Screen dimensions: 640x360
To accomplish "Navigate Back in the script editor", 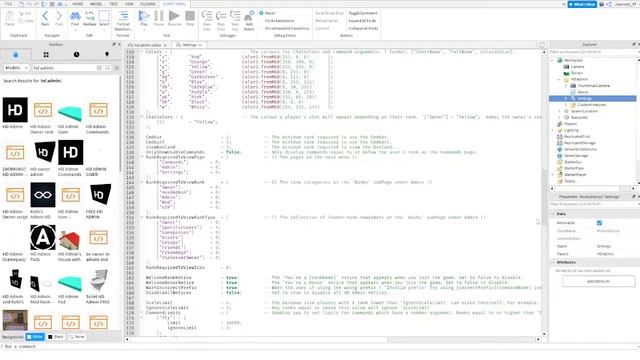I will coord(45,18).
